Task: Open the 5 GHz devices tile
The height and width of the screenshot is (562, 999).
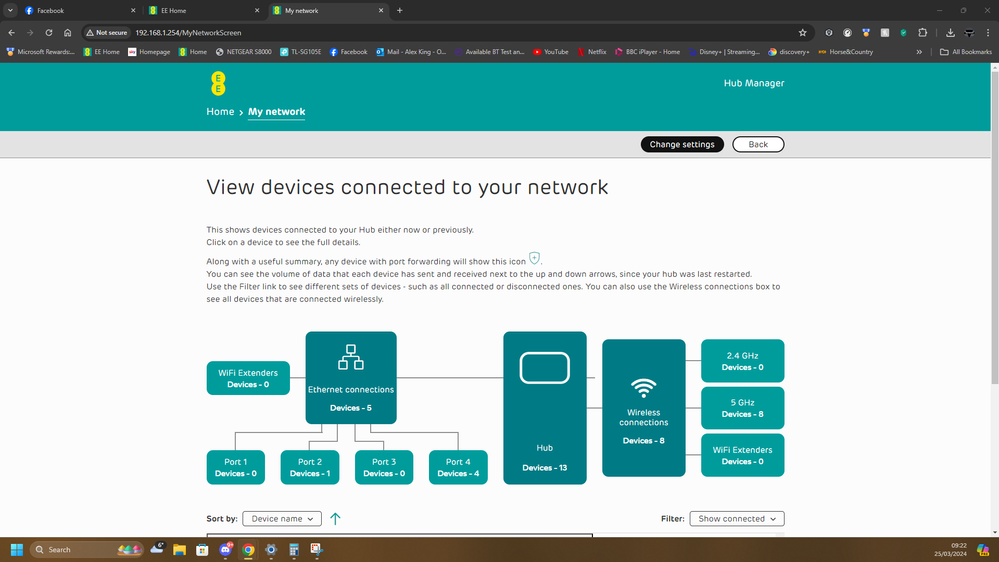Action: (743, 408)
